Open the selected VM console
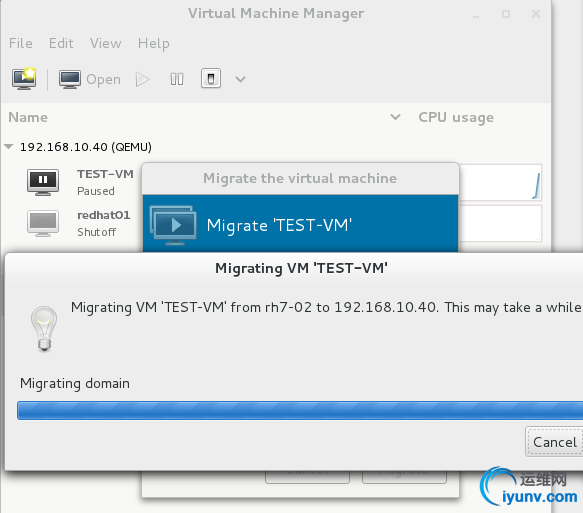 point(90,79)
